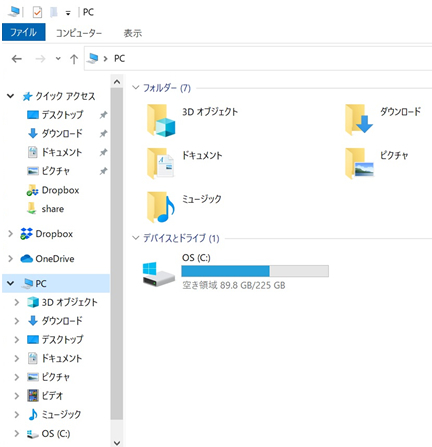The image size is (432, 447).
Task: Open the ピクチャ folder in main pane
Action: click(359, 163)
